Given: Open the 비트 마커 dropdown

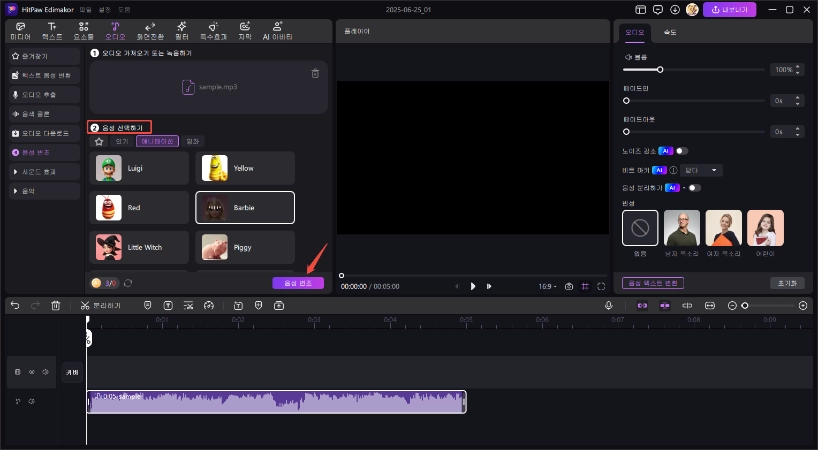Looking at the screenshot, I should [702, 170].
